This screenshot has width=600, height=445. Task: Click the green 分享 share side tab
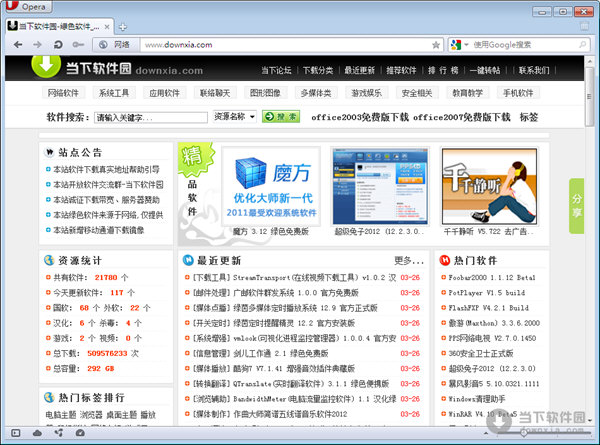pyautogui.click(x=577, y=206)
